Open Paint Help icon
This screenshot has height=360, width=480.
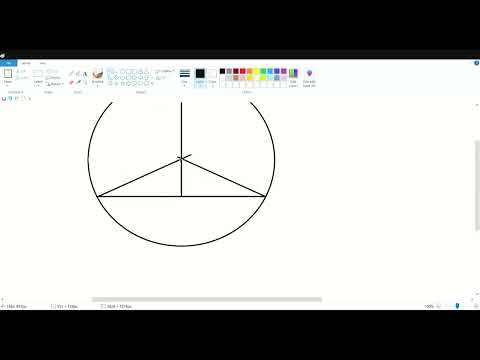477,63
